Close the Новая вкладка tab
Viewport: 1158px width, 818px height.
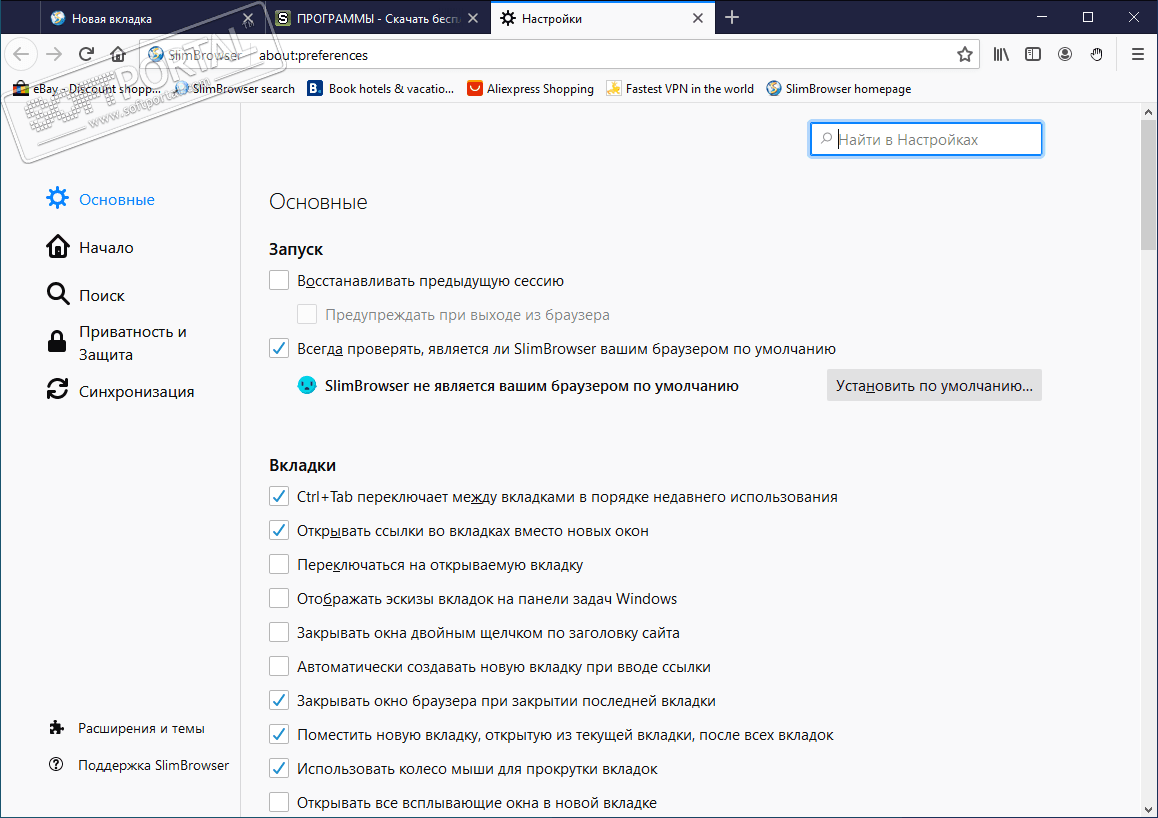248,18
